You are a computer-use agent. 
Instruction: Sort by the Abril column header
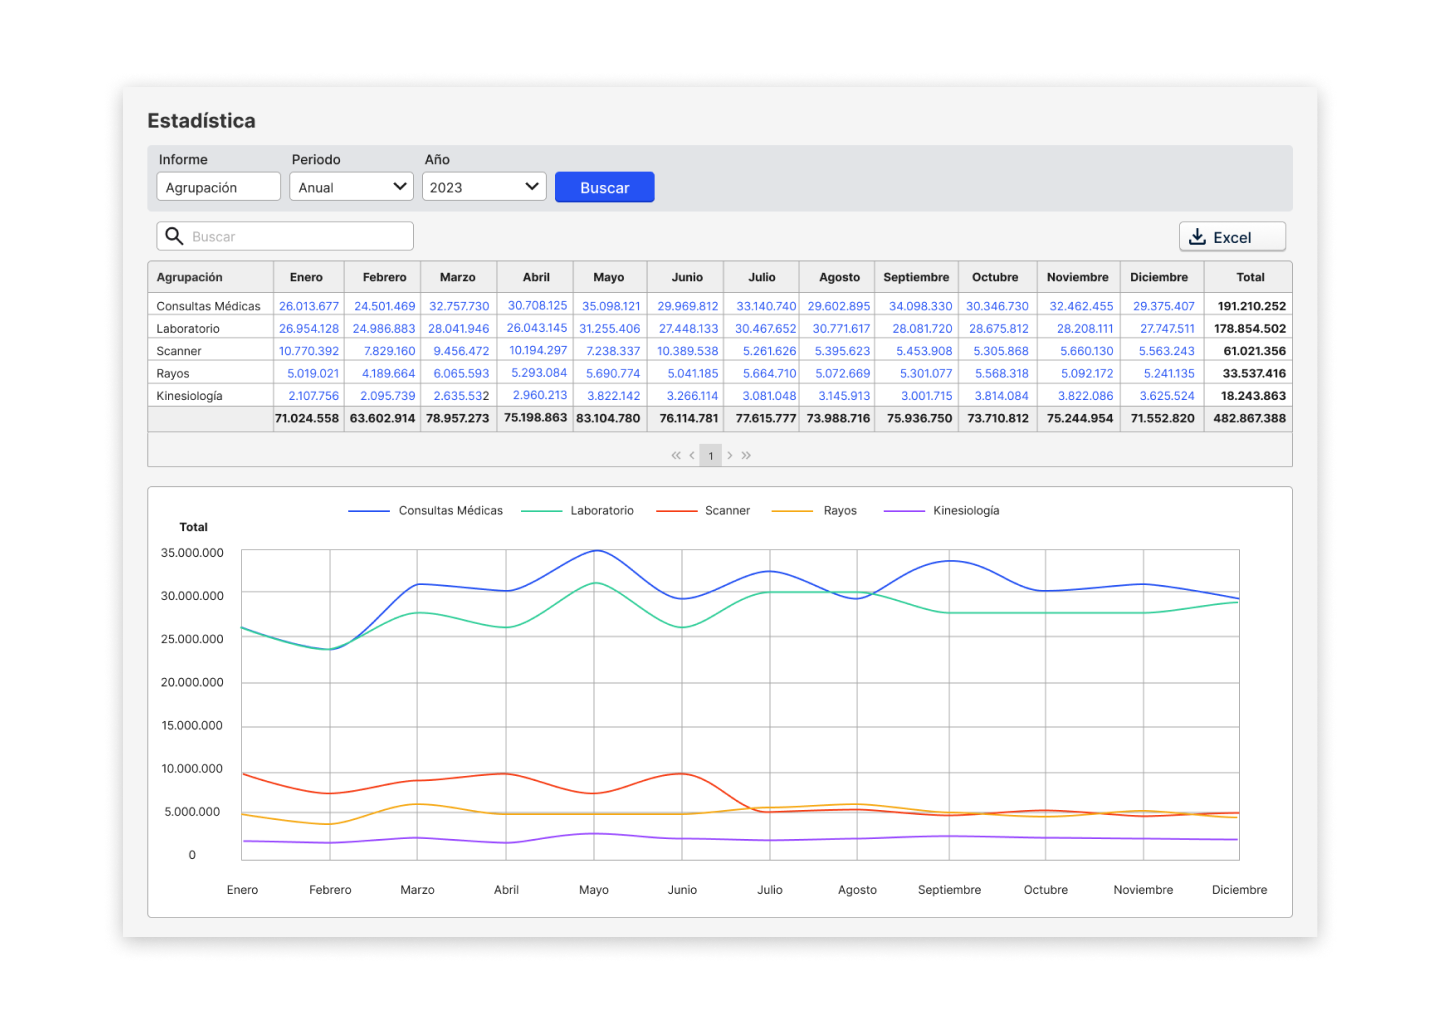click(x=537, y=277)
